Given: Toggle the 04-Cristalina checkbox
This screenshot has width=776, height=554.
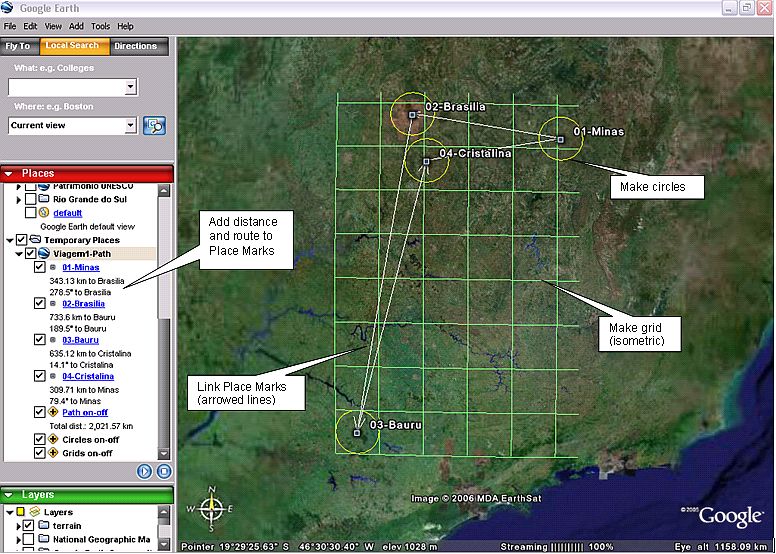Looking at the screenshot, I should [x=40, y=376].
